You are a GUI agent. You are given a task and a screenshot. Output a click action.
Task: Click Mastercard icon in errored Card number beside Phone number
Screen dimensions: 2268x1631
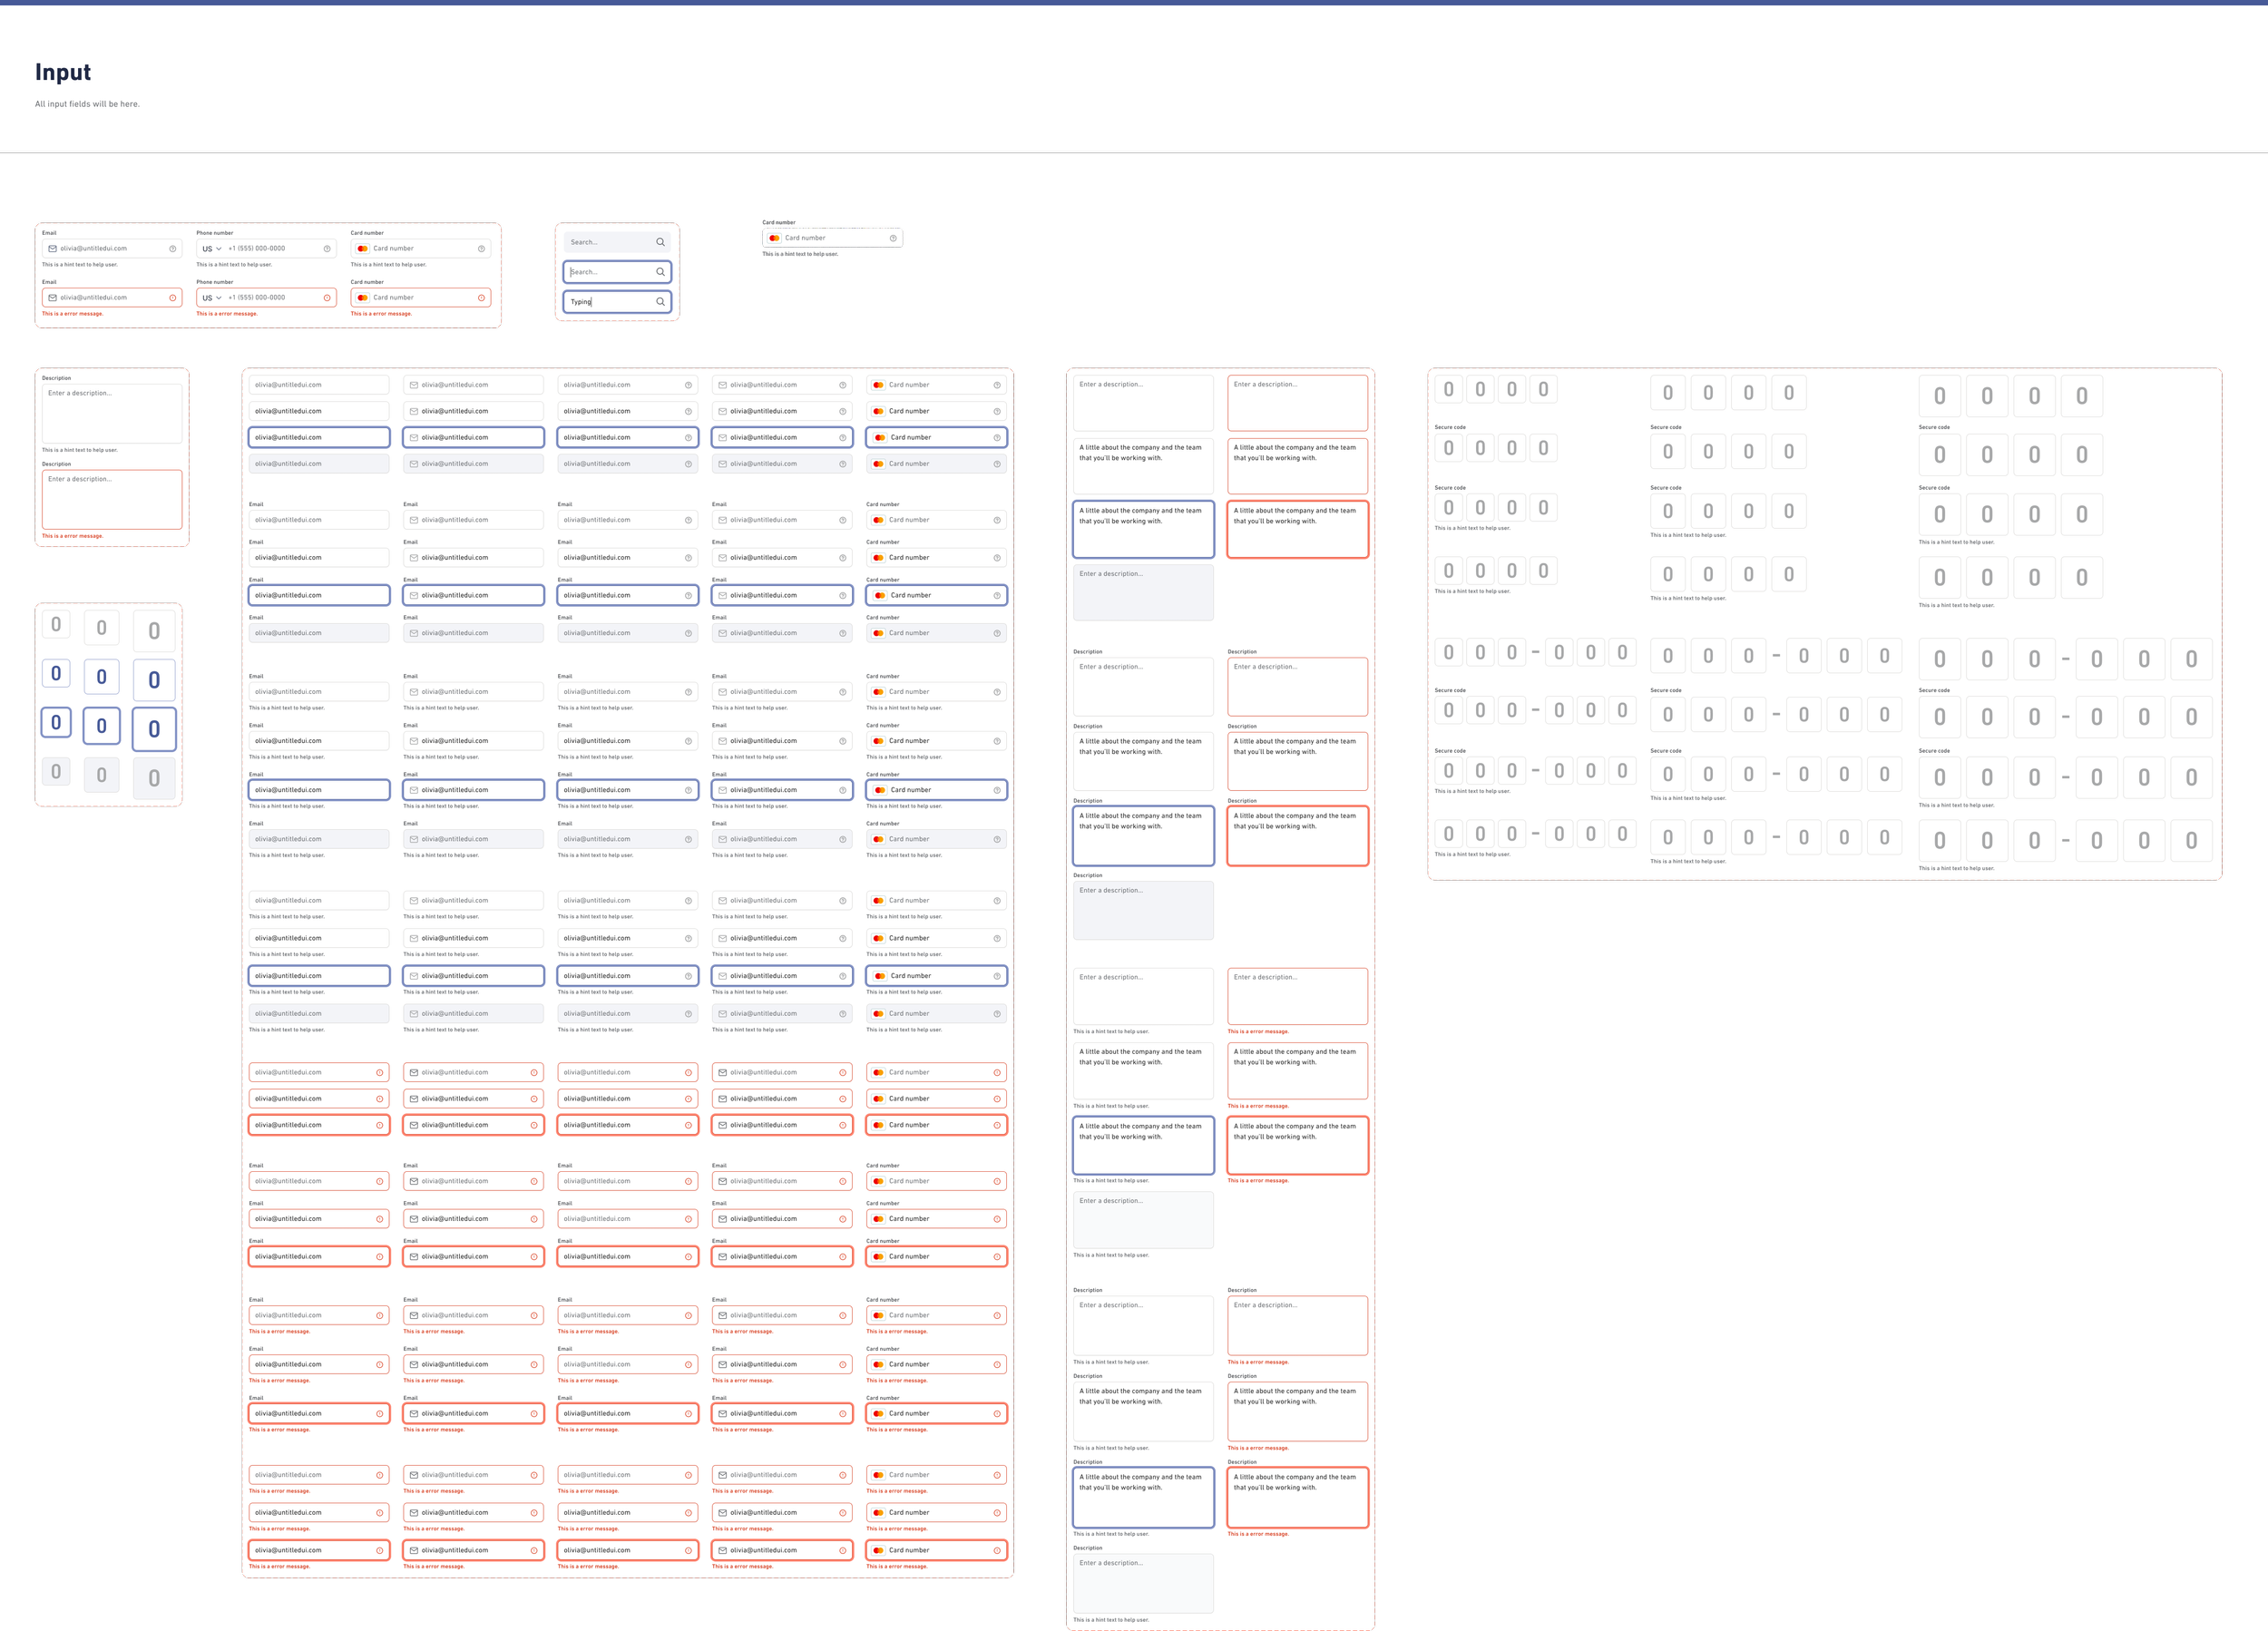362,298
